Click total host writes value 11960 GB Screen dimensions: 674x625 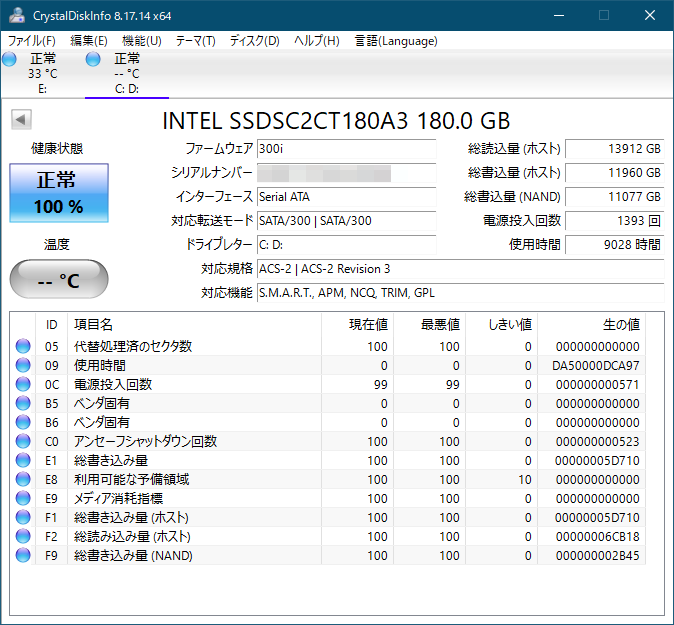(x=615, y=173)
